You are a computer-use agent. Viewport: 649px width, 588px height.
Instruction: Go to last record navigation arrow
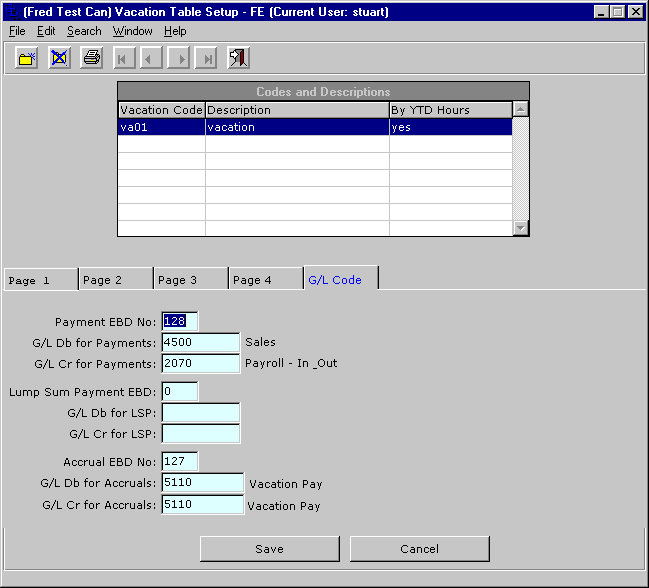click(208, 59)
